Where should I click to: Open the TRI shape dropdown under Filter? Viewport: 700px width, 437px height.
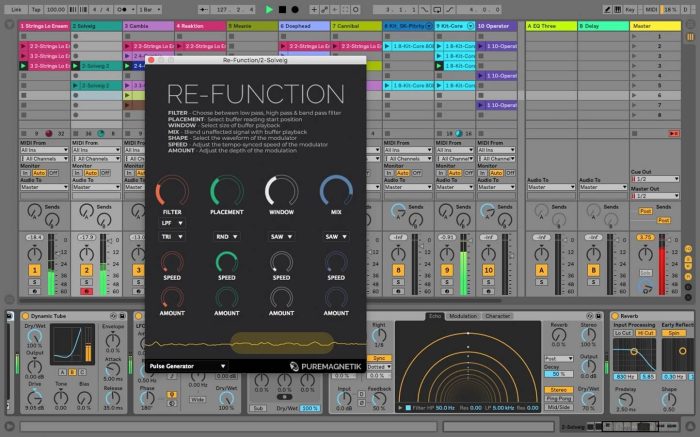point(172,237)
